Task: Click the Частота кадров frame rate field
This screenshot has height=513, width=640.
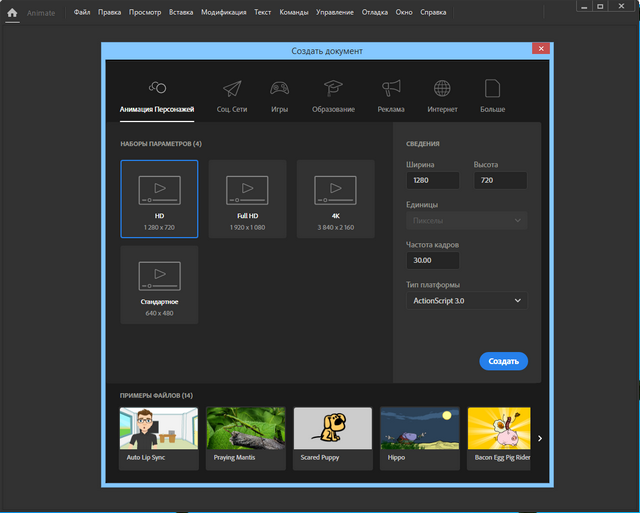Action: (x=432, y=261)
